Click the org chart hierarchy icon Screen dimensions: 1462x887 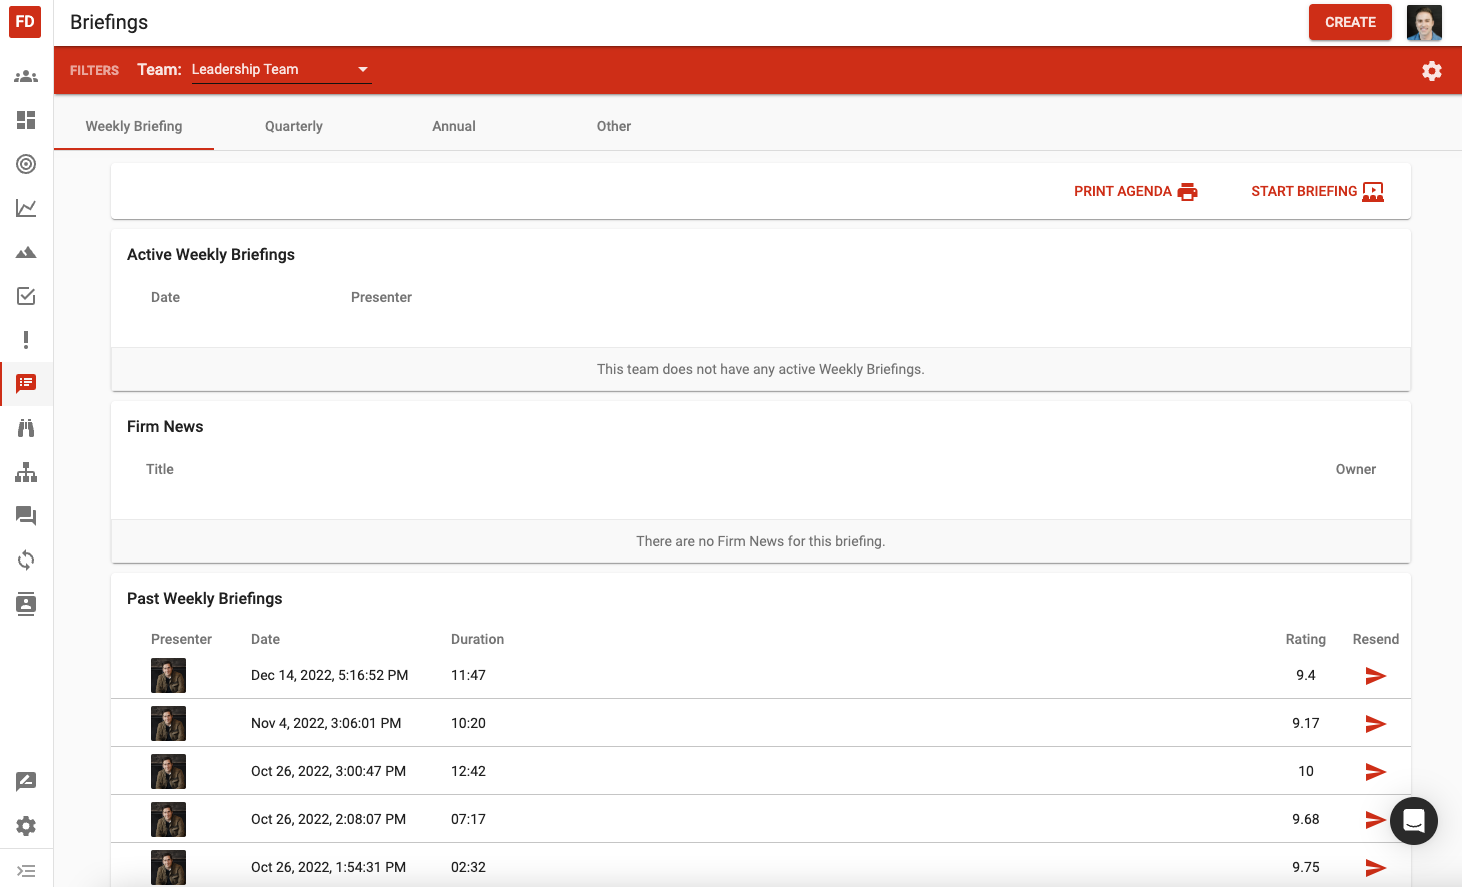[26, 472]
